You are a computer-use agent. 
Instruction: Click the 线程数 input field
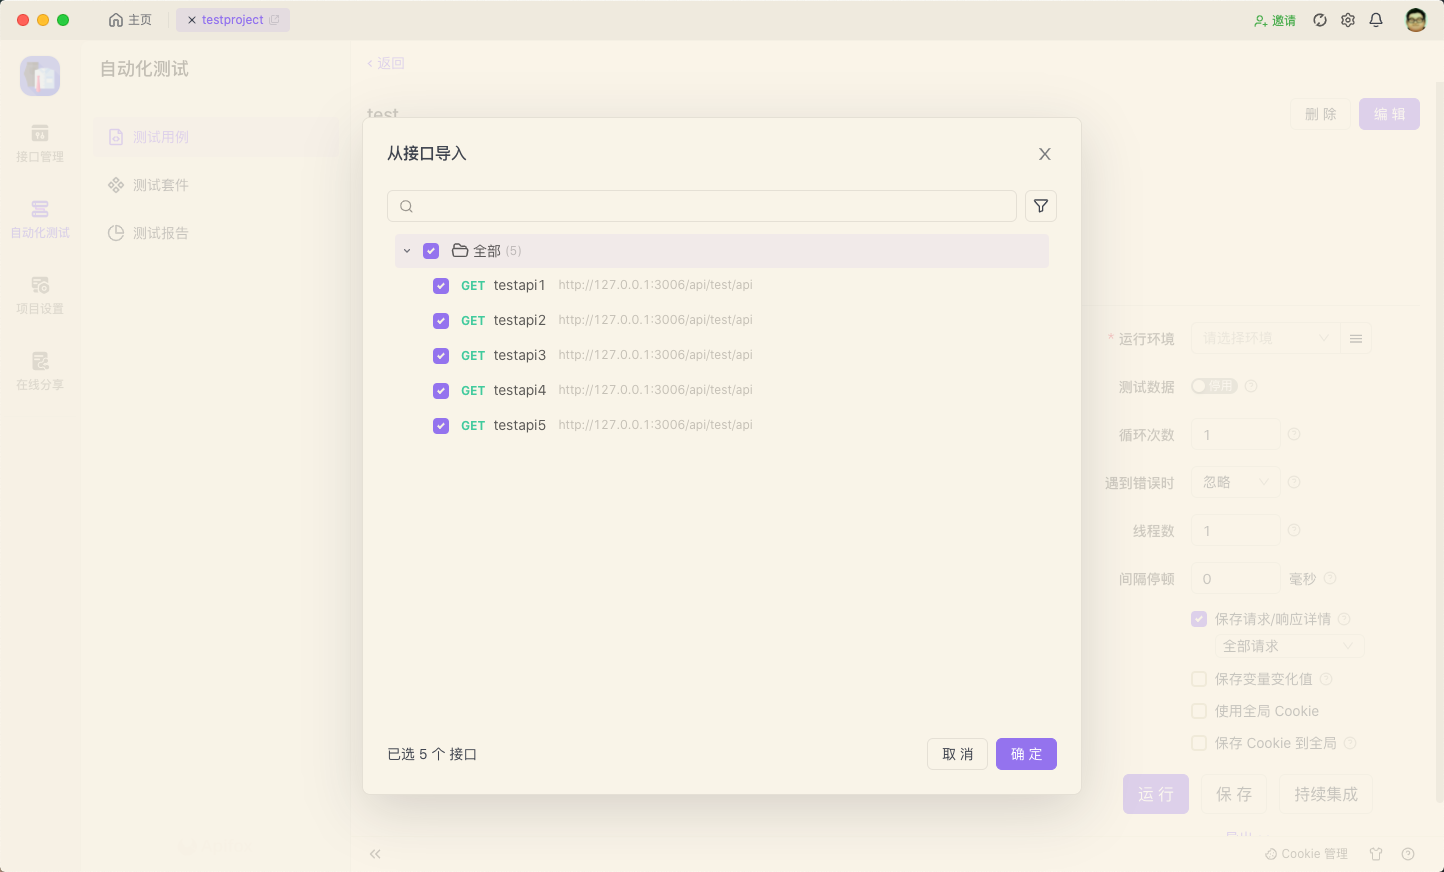(1236, 530)
